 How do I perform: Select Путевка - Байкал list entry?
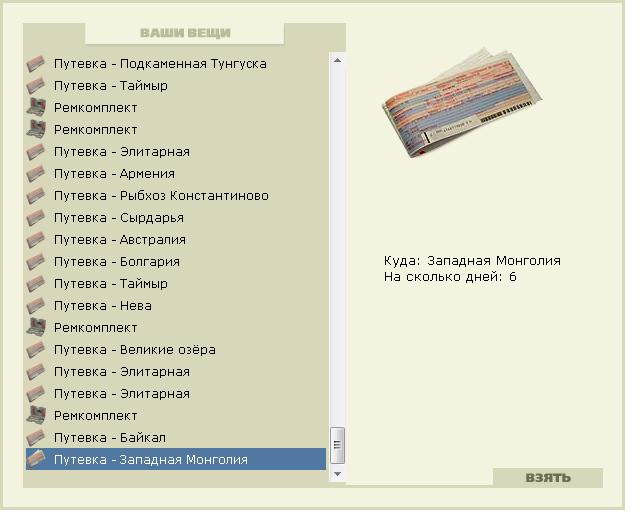(176, 438)
